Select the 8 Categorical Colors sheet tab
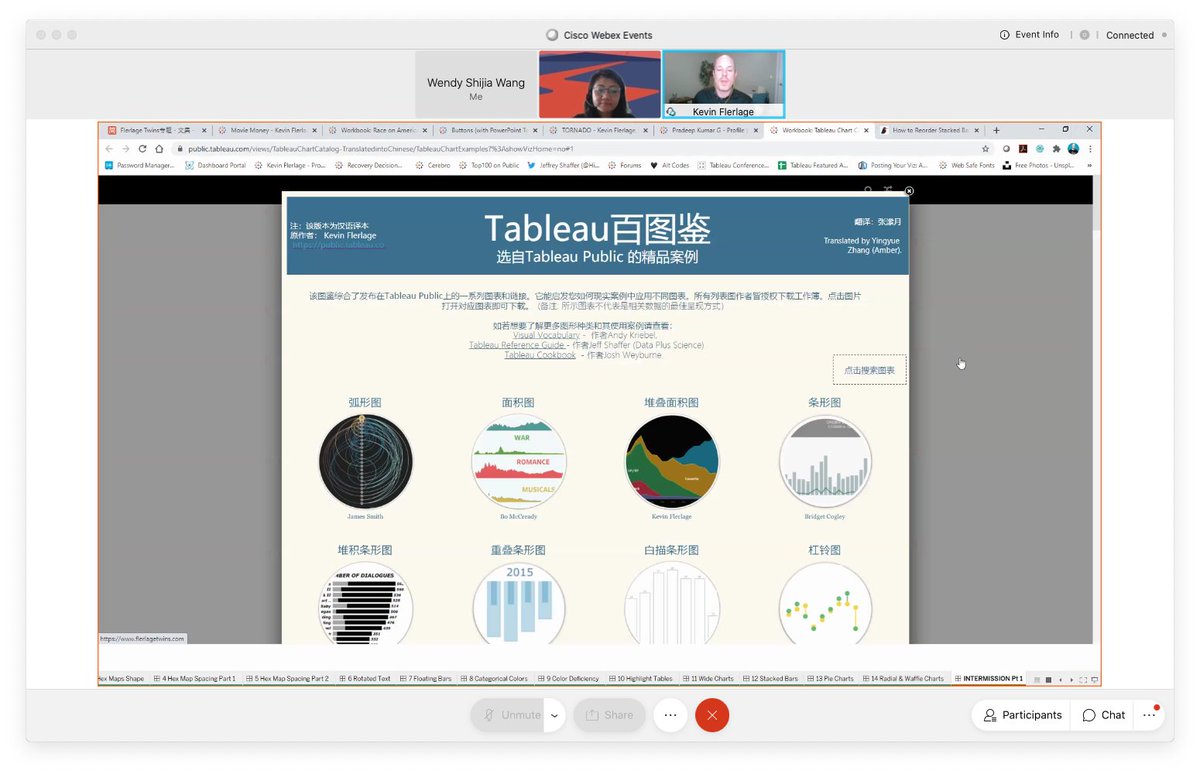The width and height of the screenshot is (1200, 774). pyautogui.click(x=493, y=678)
